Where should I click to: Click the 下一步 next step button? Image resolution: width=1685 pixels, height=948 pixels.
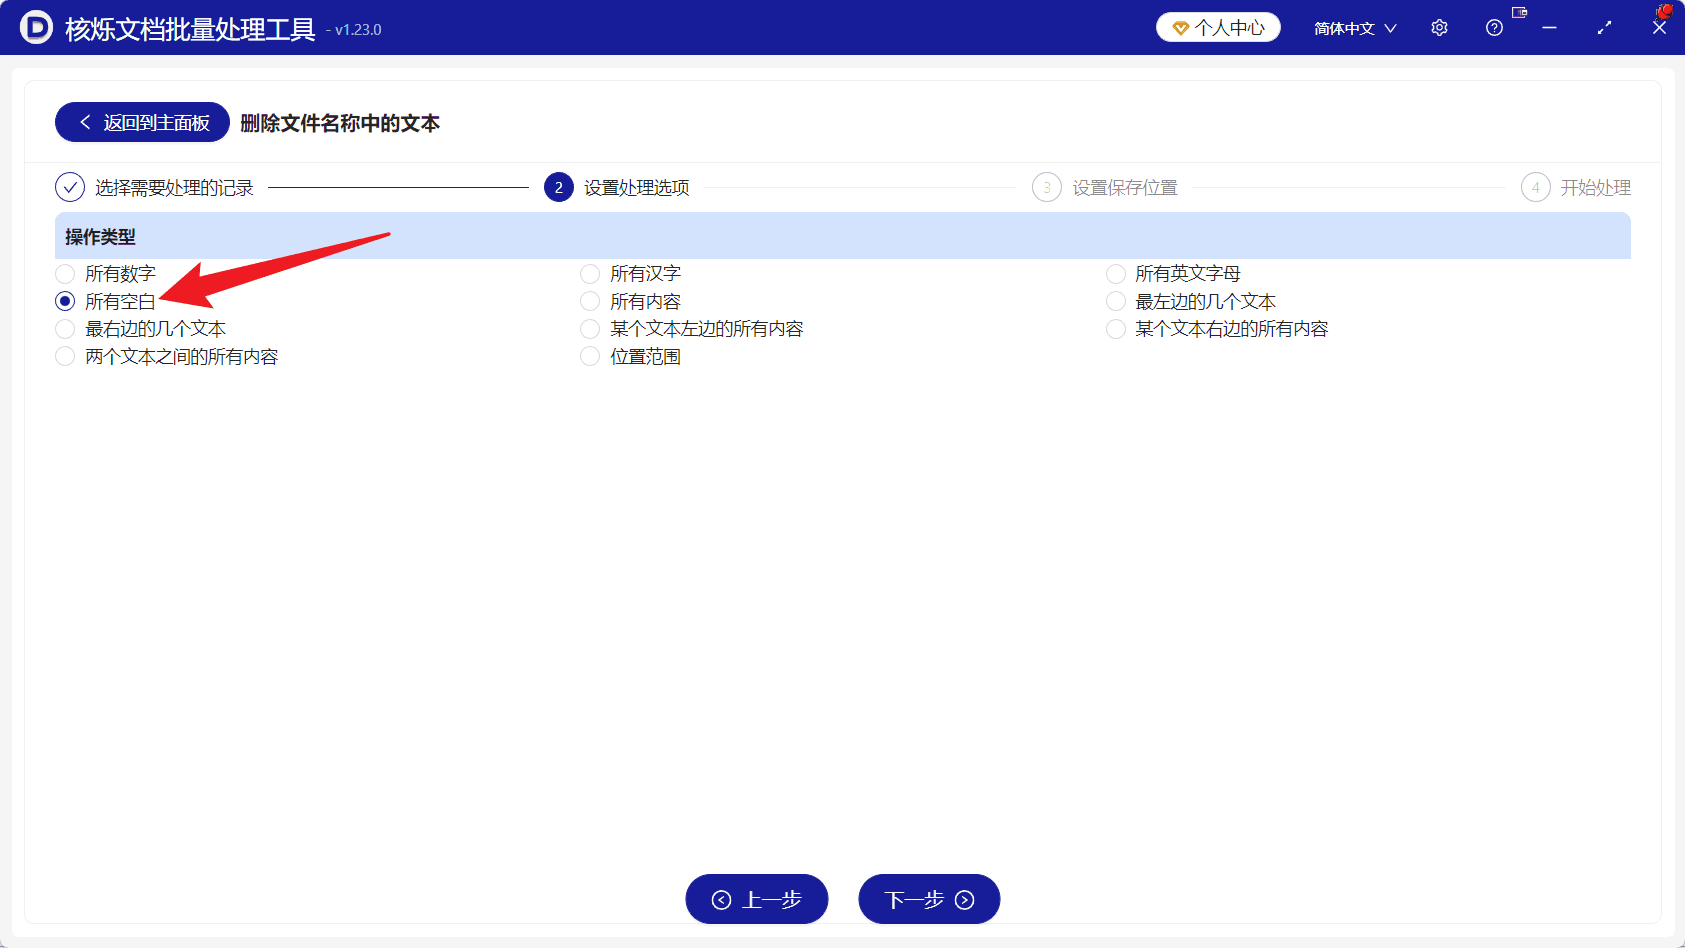click(929, 899)
